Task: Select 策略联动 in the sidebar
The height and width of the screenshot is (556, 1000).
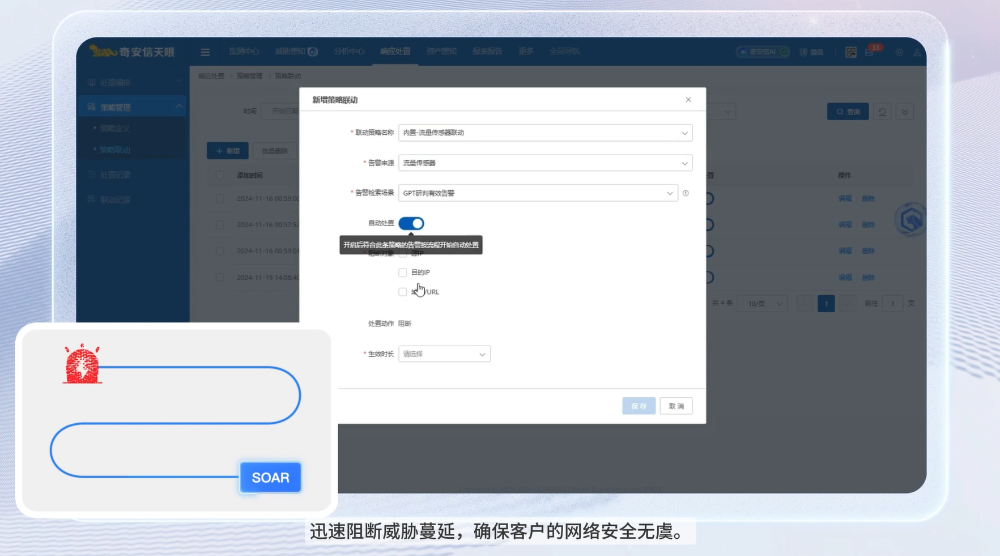Action: (x=115, y=150)
